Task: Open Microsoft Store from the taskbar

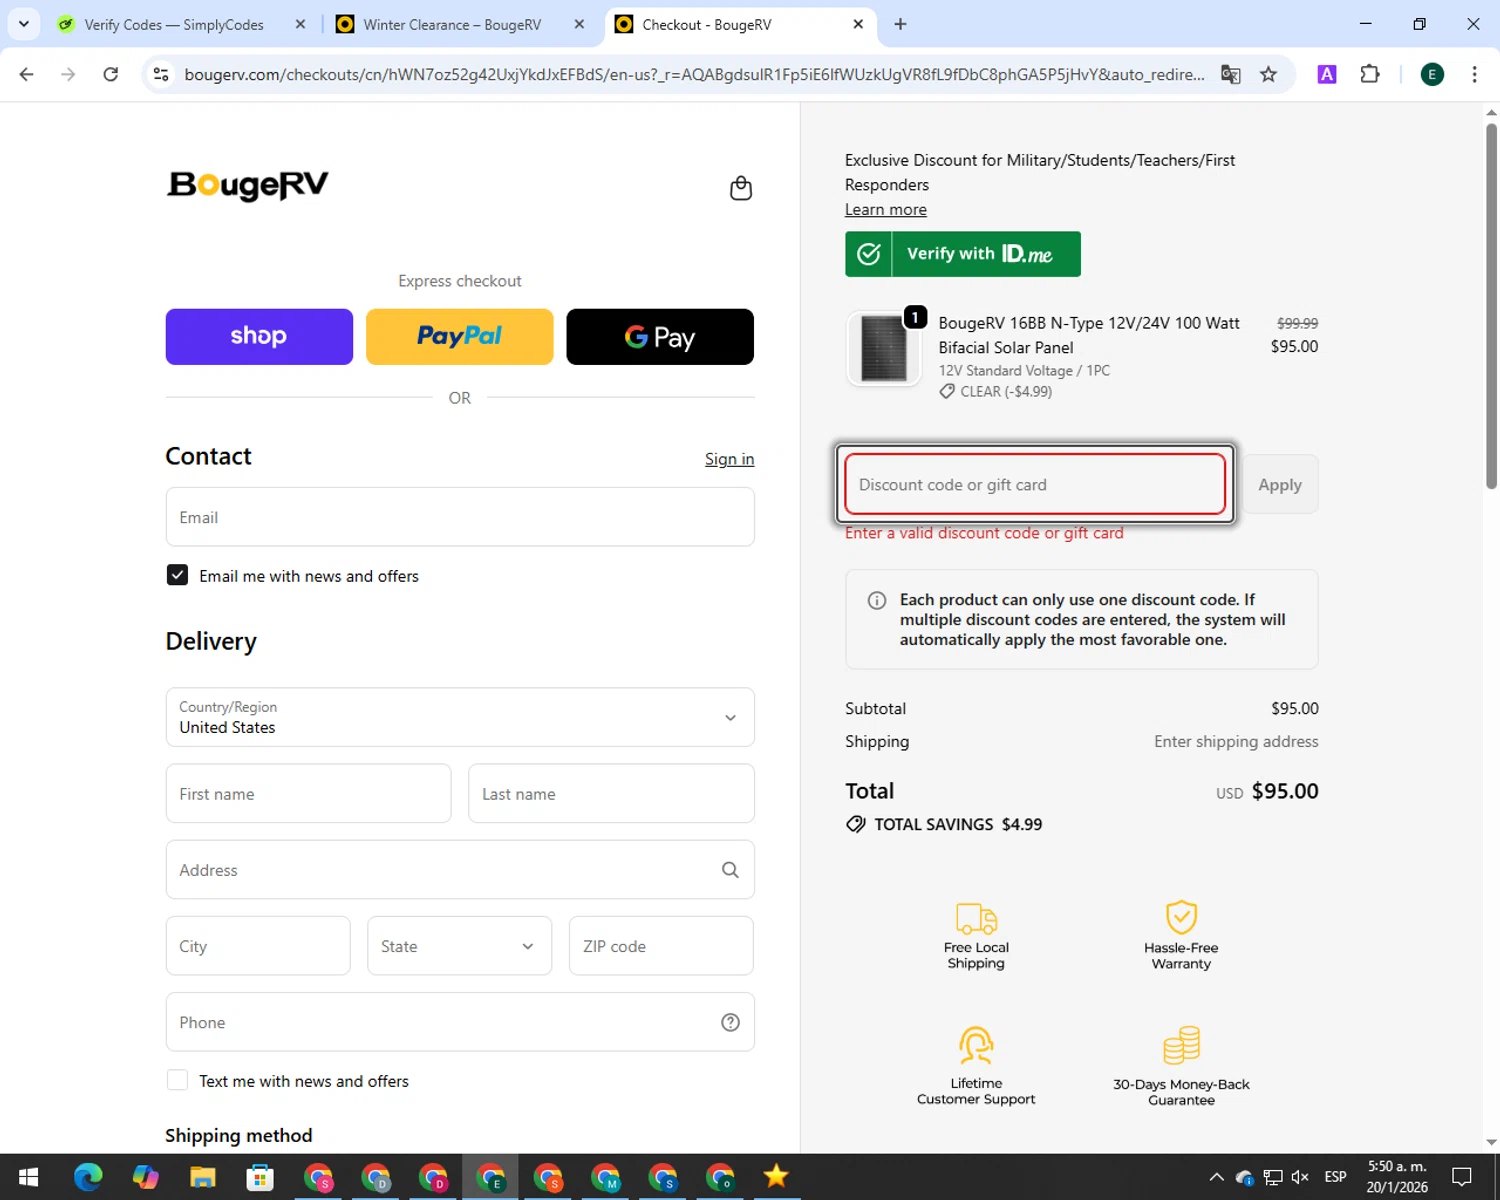Action: click(x=260, y=1177)
